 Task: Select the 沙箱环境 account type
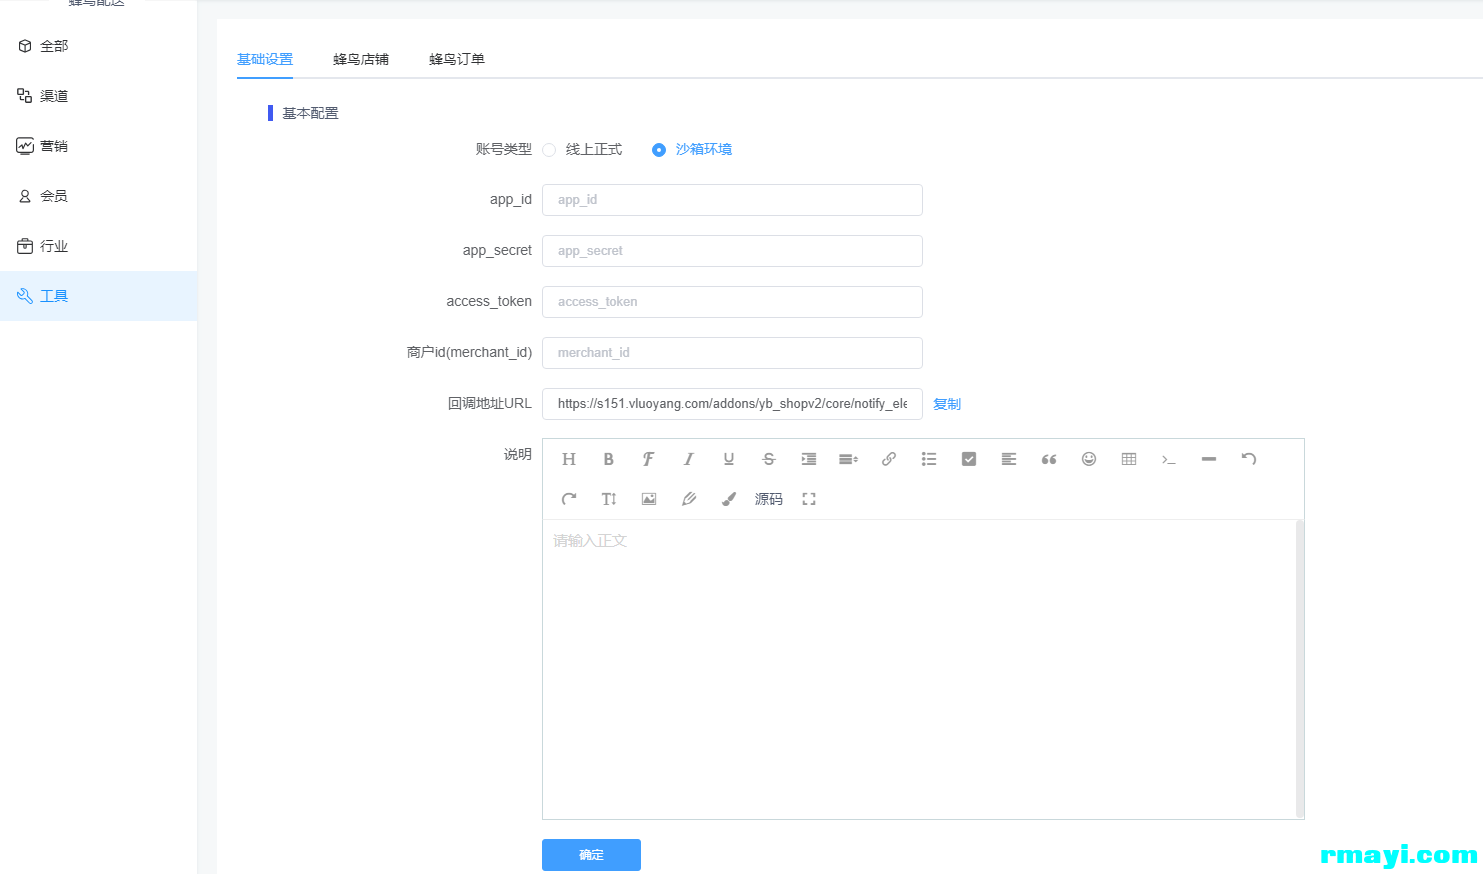(x=692, y=150)
